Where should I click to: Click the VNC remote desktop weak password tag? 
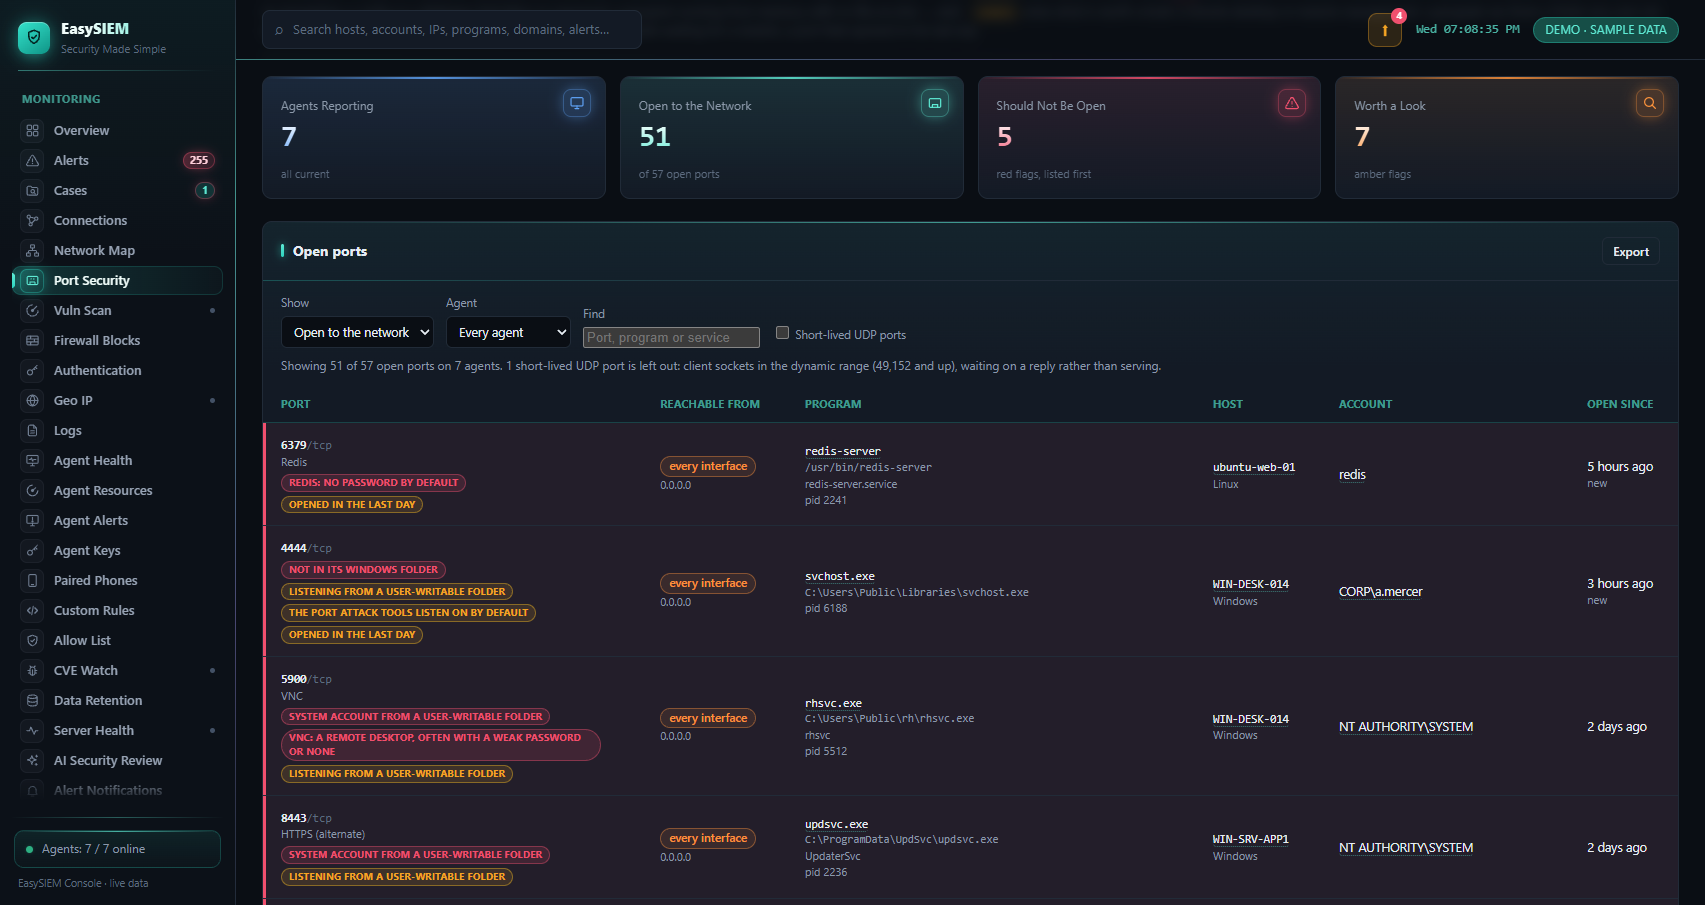(x=440, y=745)
